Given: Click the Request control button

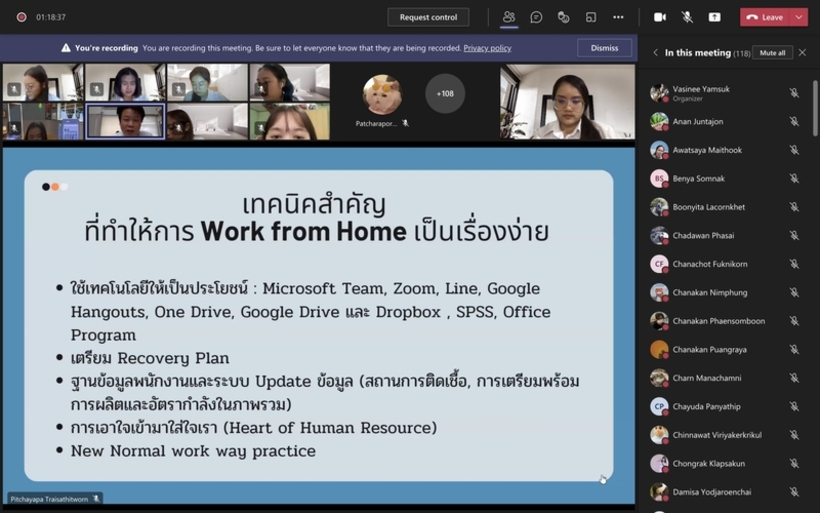Looking at the screenshot, I should point(428,17).
